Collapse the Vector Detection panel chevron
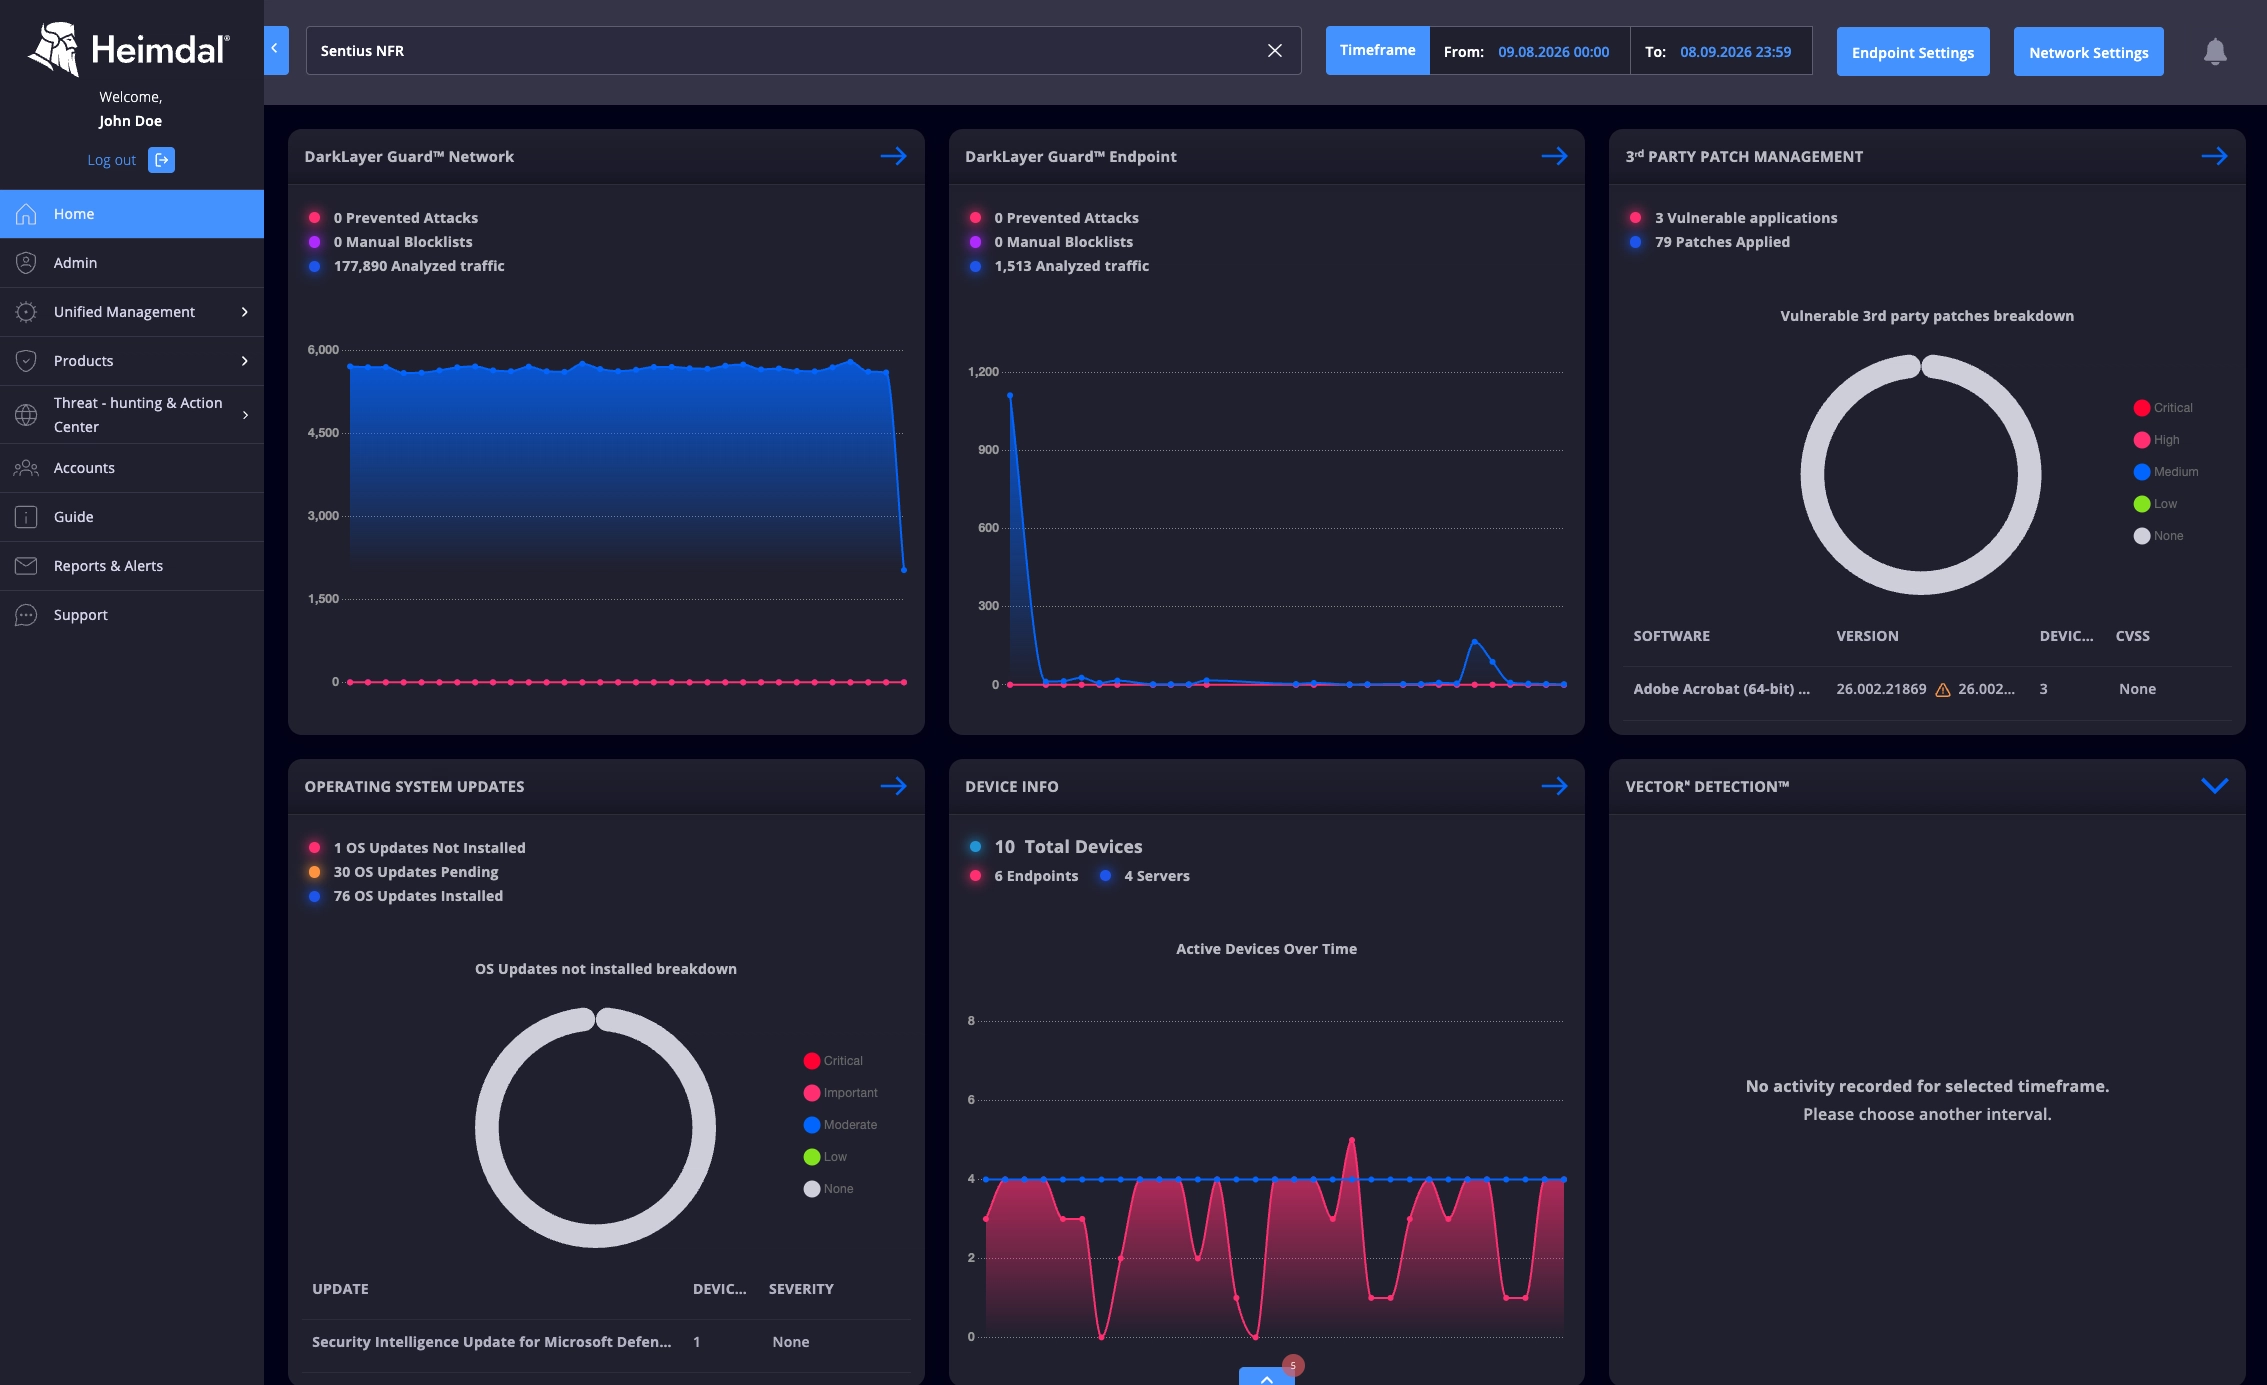The image size is (2267, 1385). 2214,786
